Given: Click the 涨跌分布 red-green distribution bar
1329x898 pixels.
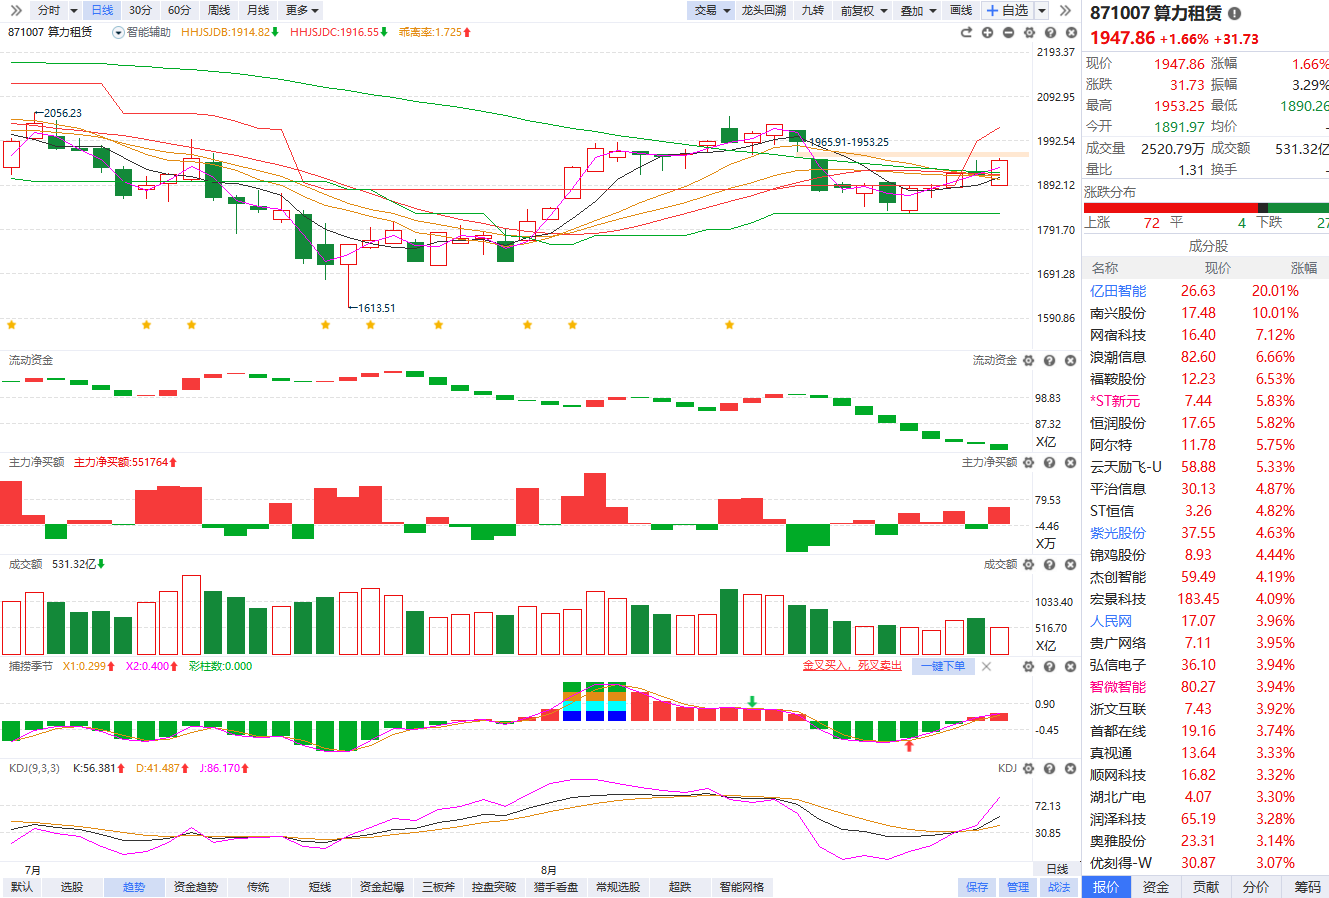Looking at the screenshot, I should 1206,208.
